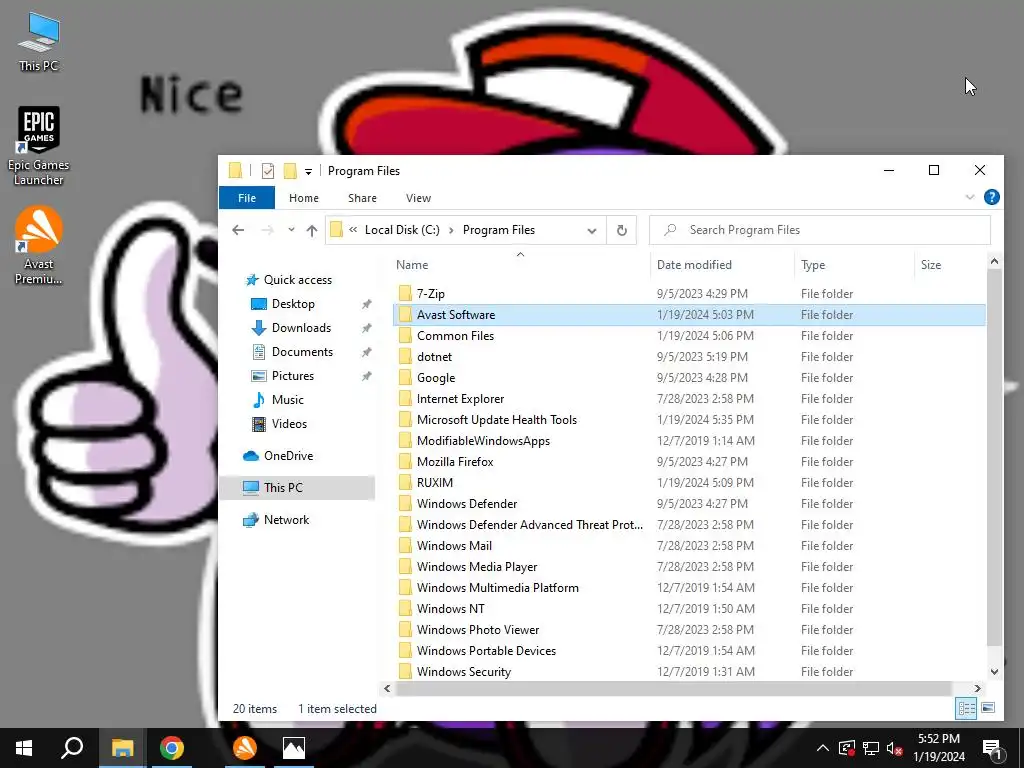Launch Epic Games Launcher desktop icon
This screenshot has height=768, width=1024.
39,146
